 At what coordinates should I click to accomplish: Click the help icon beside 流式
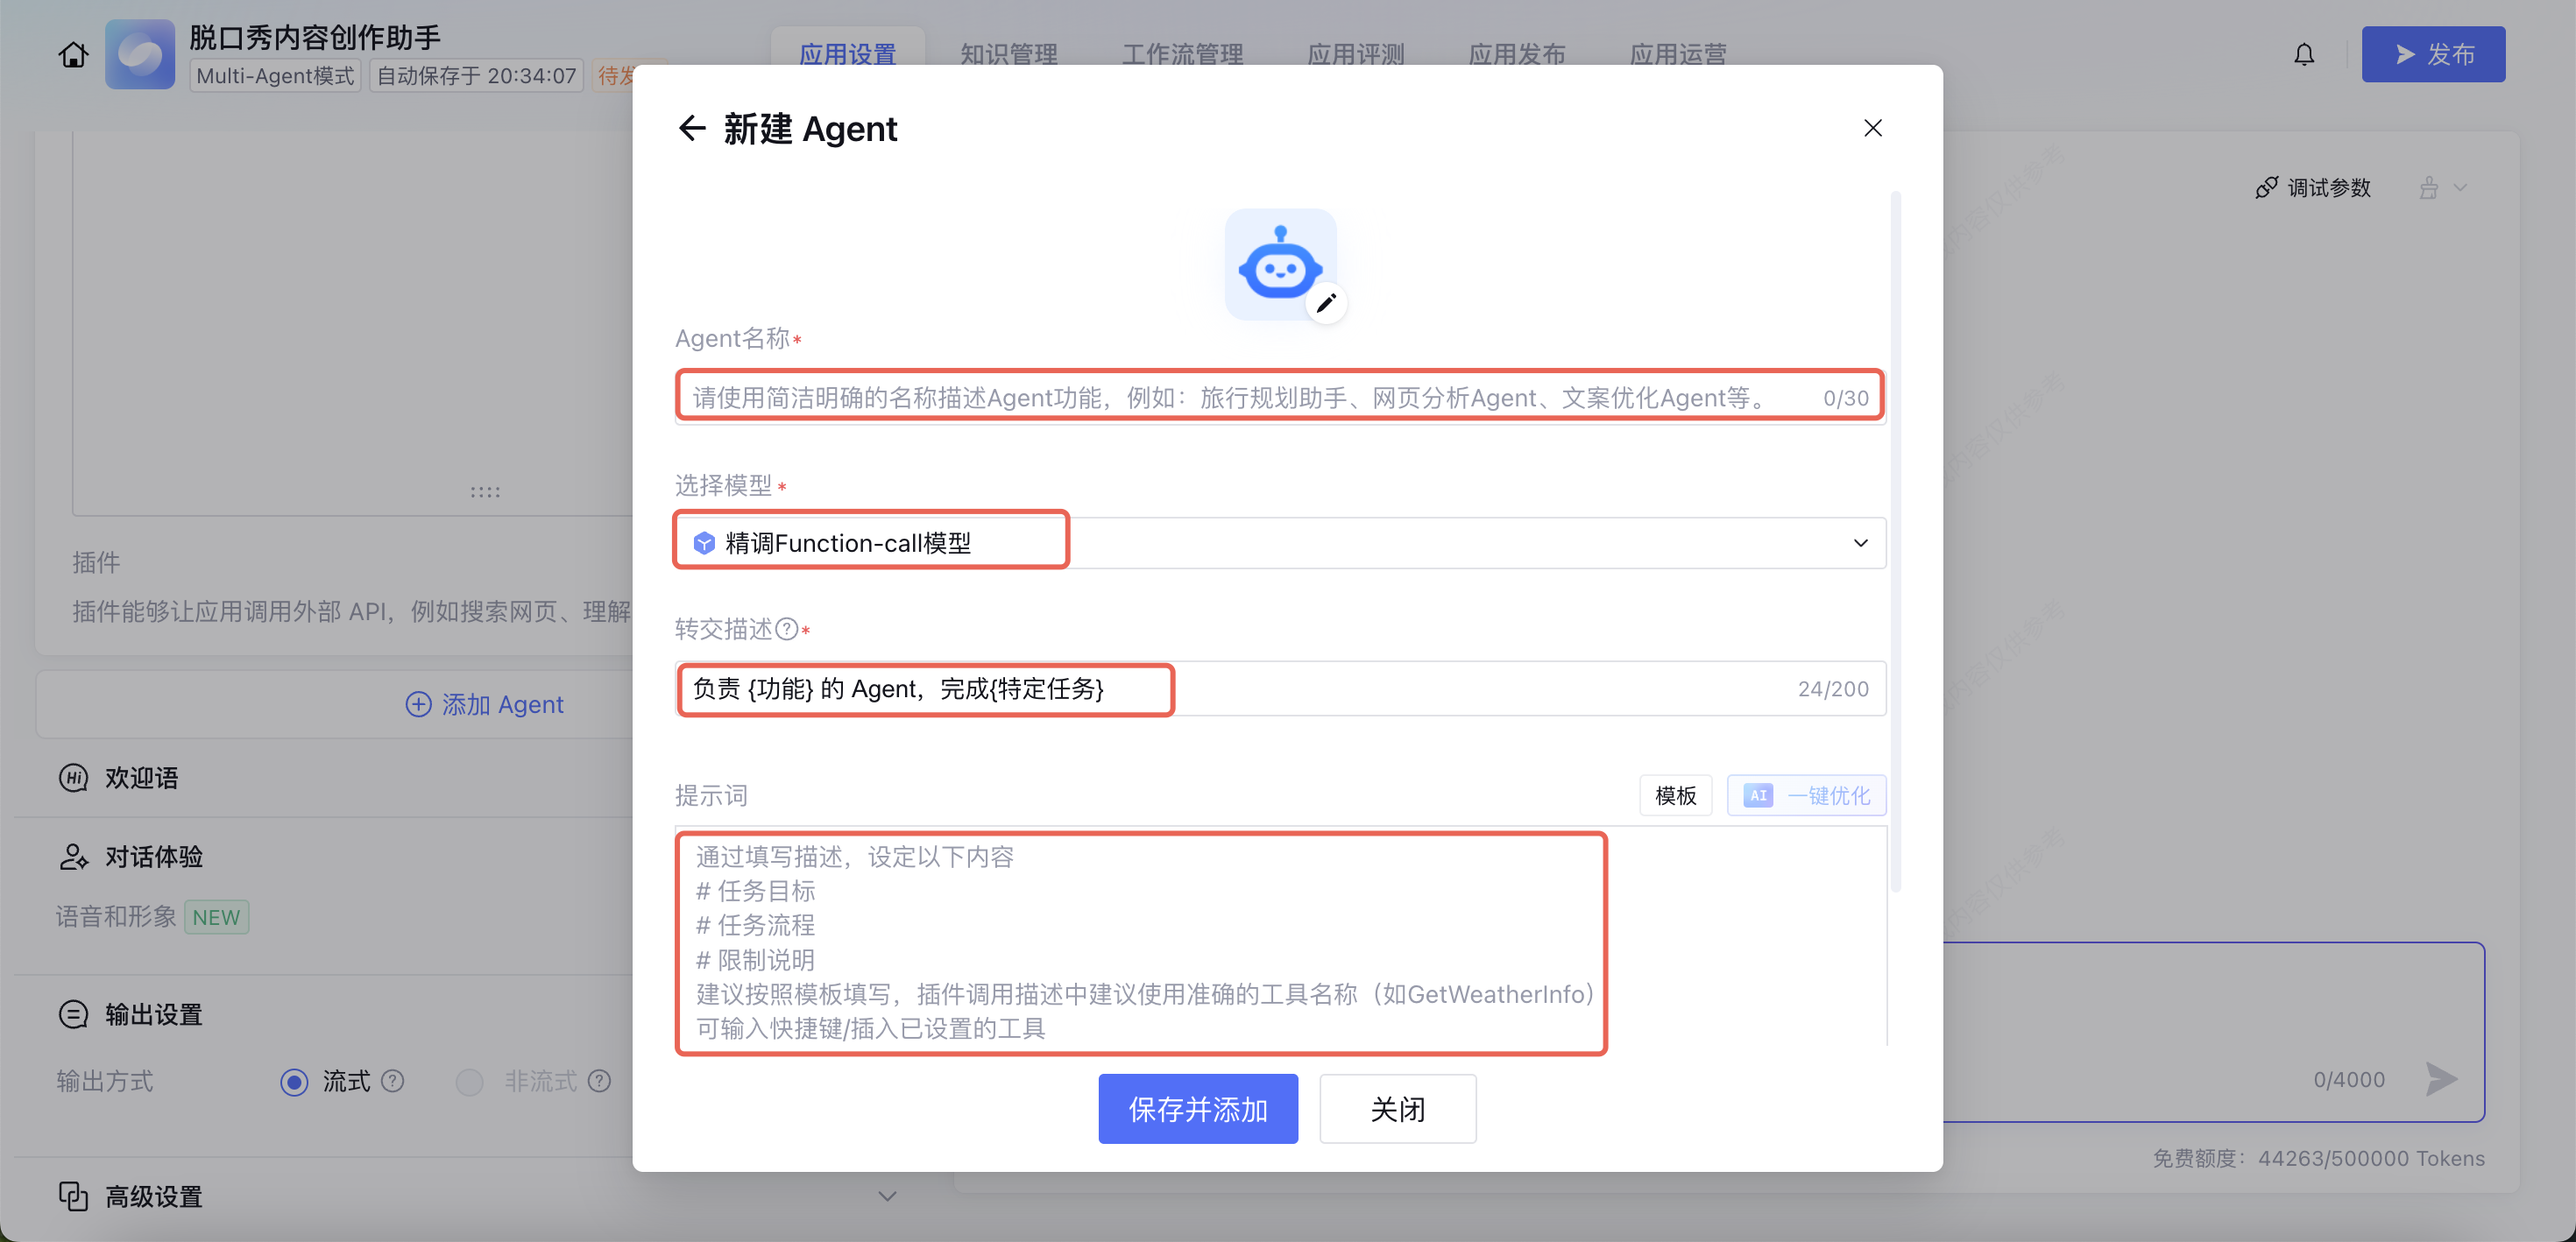393,1081
